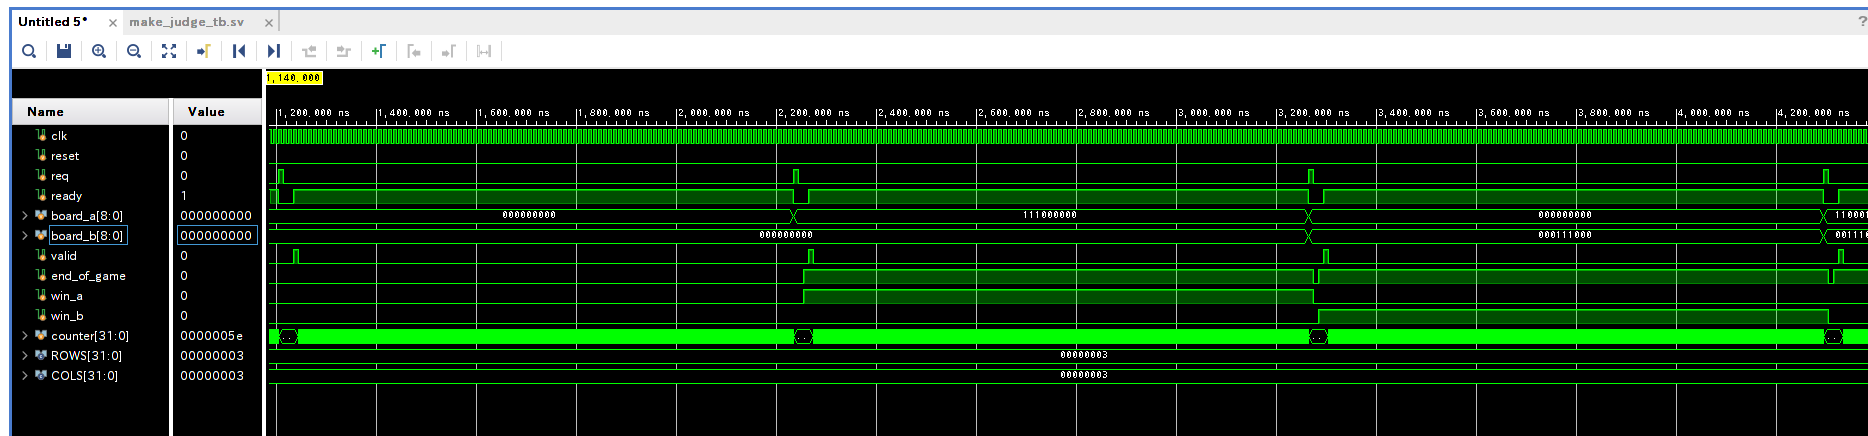Select the COLS[31:0] signal name

tap(85, 375)
